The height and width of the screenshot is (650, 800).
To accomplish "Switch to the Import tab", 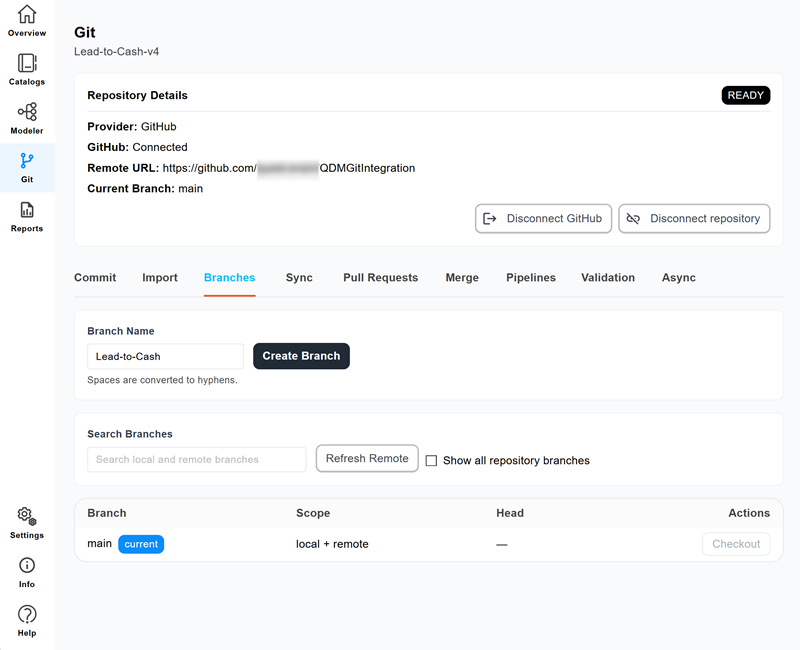I will pyautogui.click(x=160, y=278).
